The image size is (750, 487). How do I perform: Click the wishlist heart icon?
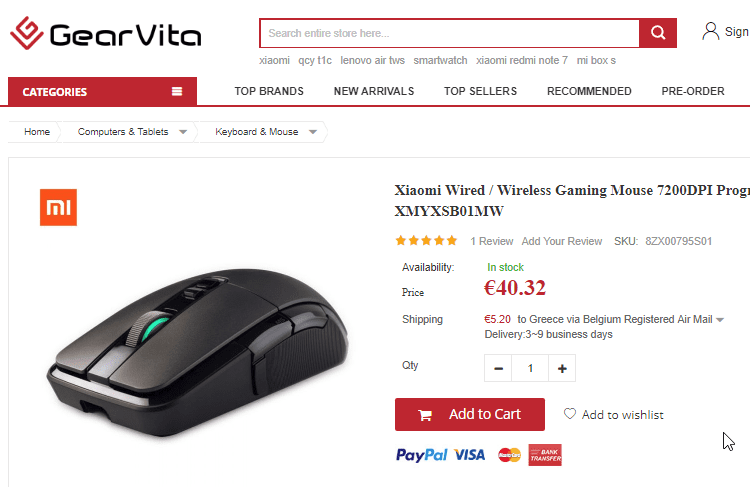point(569,414)
